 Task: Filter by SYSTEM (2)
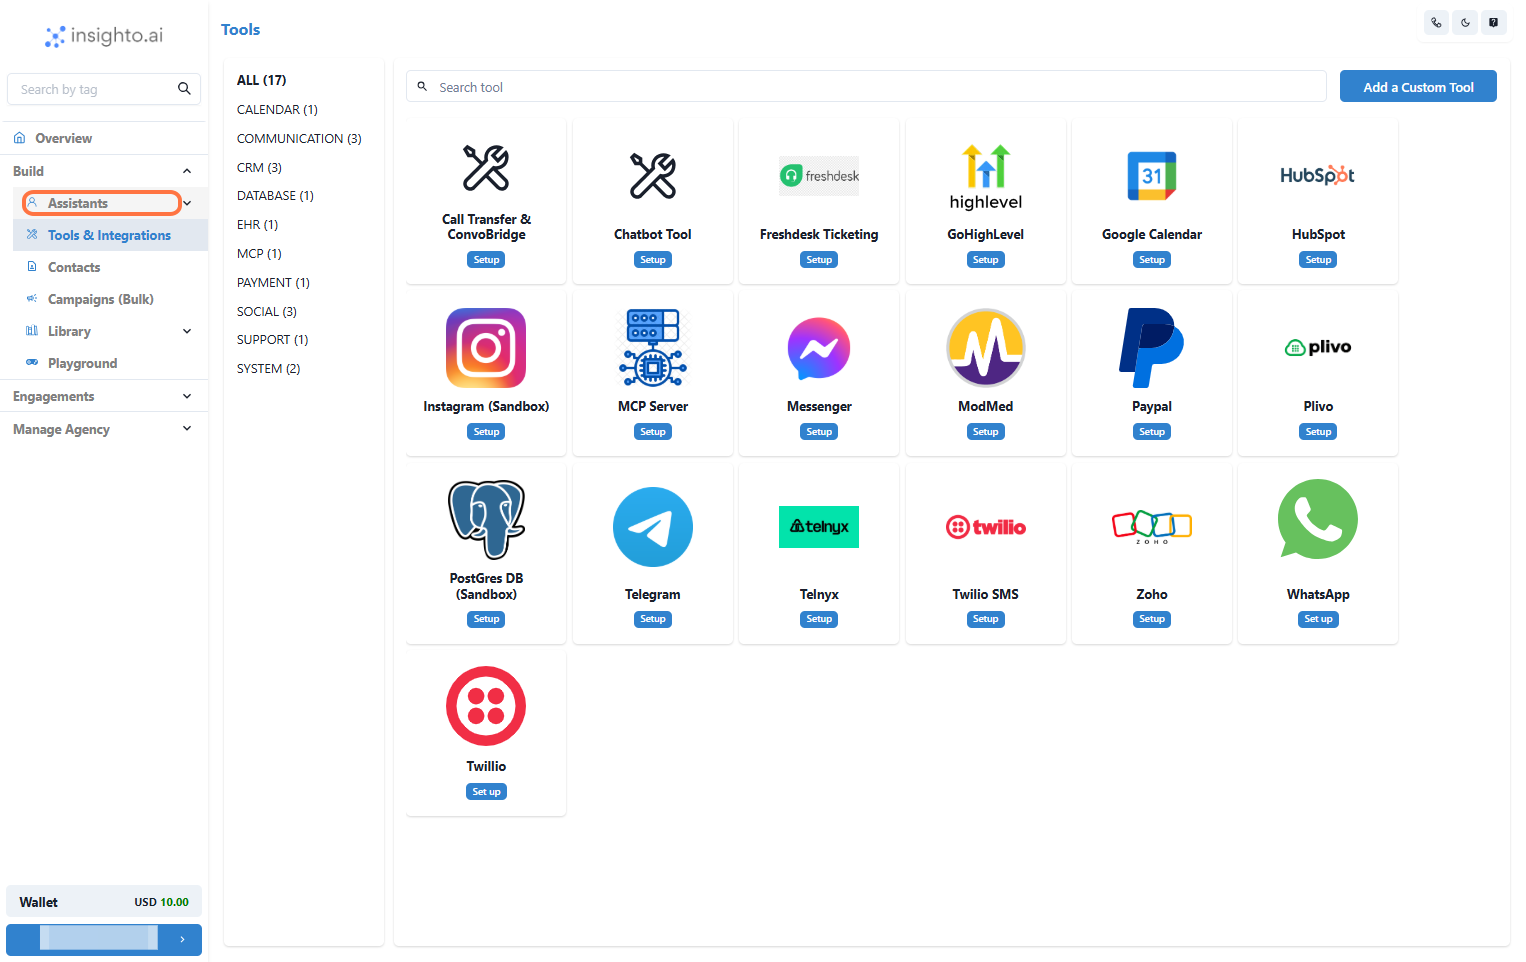pos(268,368)
